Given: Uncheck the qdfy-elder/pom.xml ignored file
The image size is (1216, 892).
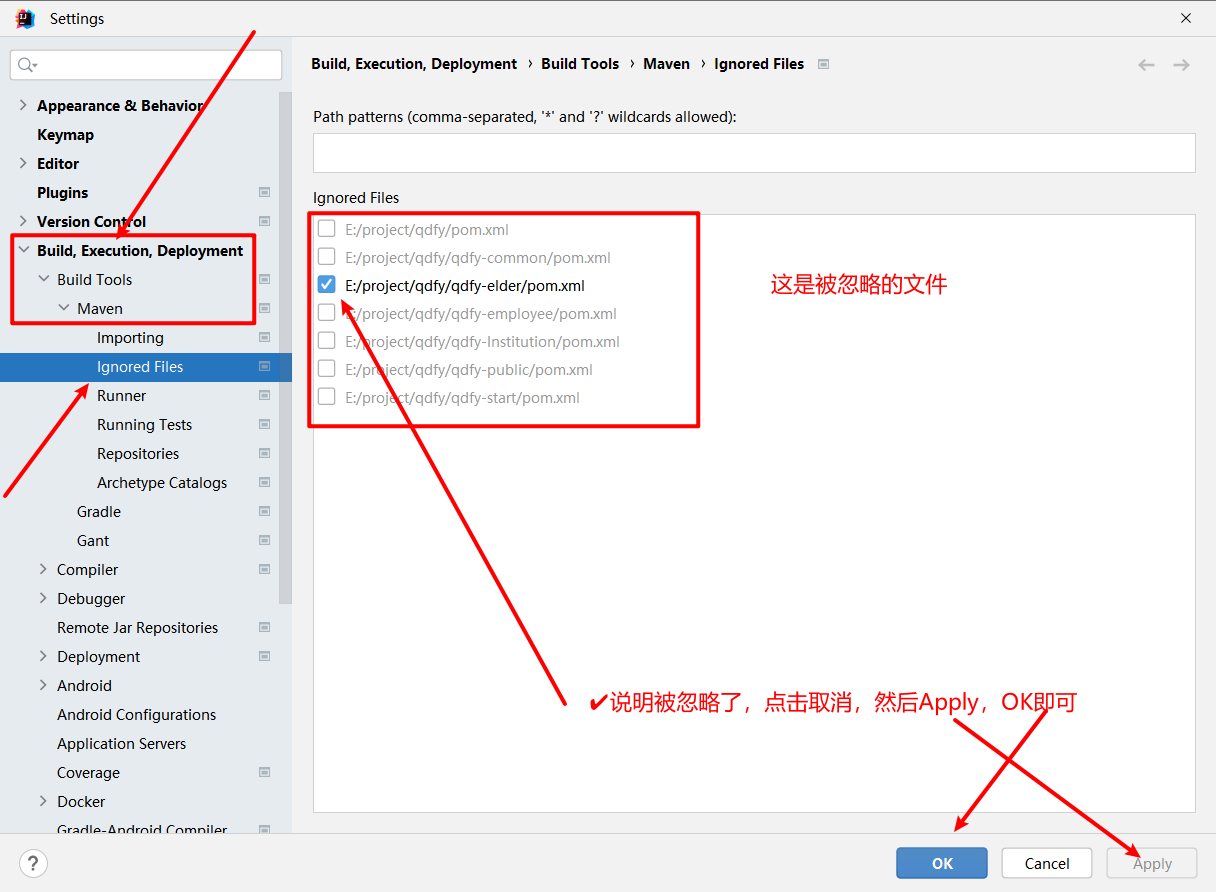Looking at the screenshot, I should point(326,285).
